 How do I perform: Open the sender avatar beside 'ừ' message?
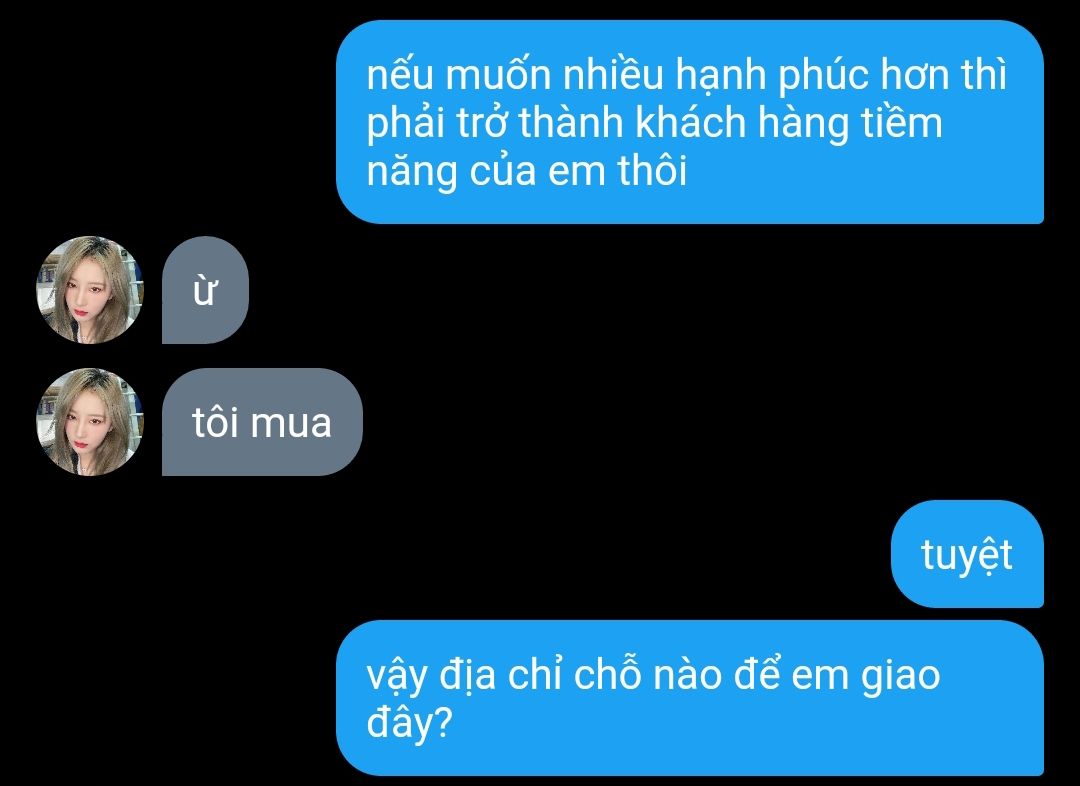(x=90, y=290)
